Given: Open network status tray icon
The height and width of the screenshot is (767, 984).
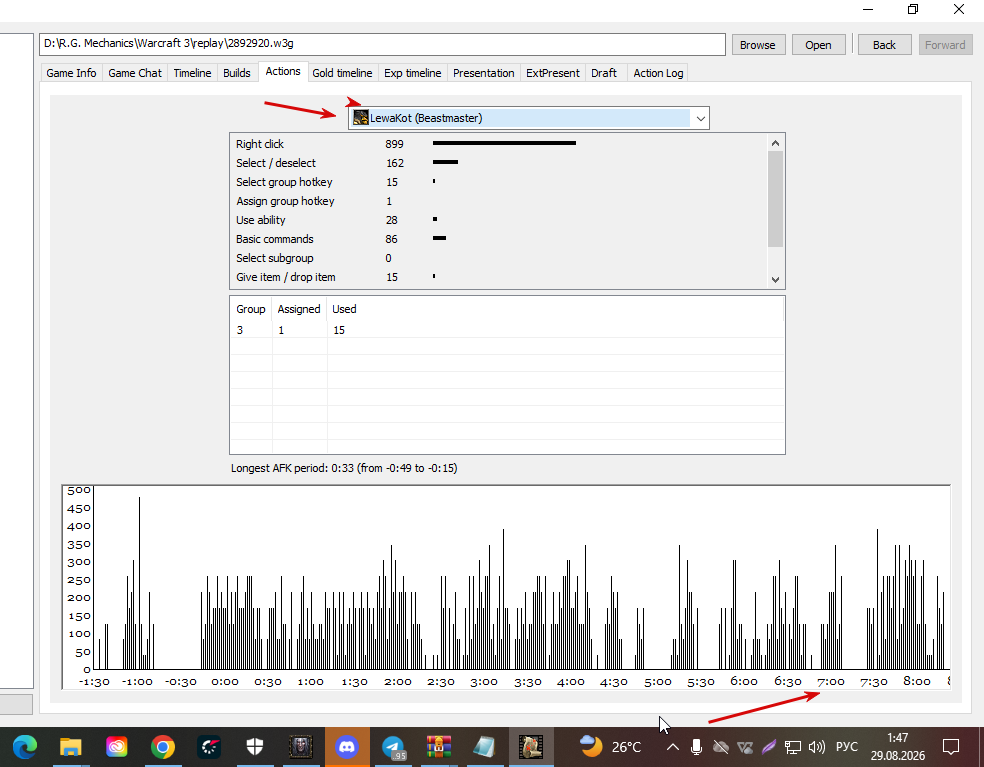Looking at the screenshot, I should coord(793,747).
